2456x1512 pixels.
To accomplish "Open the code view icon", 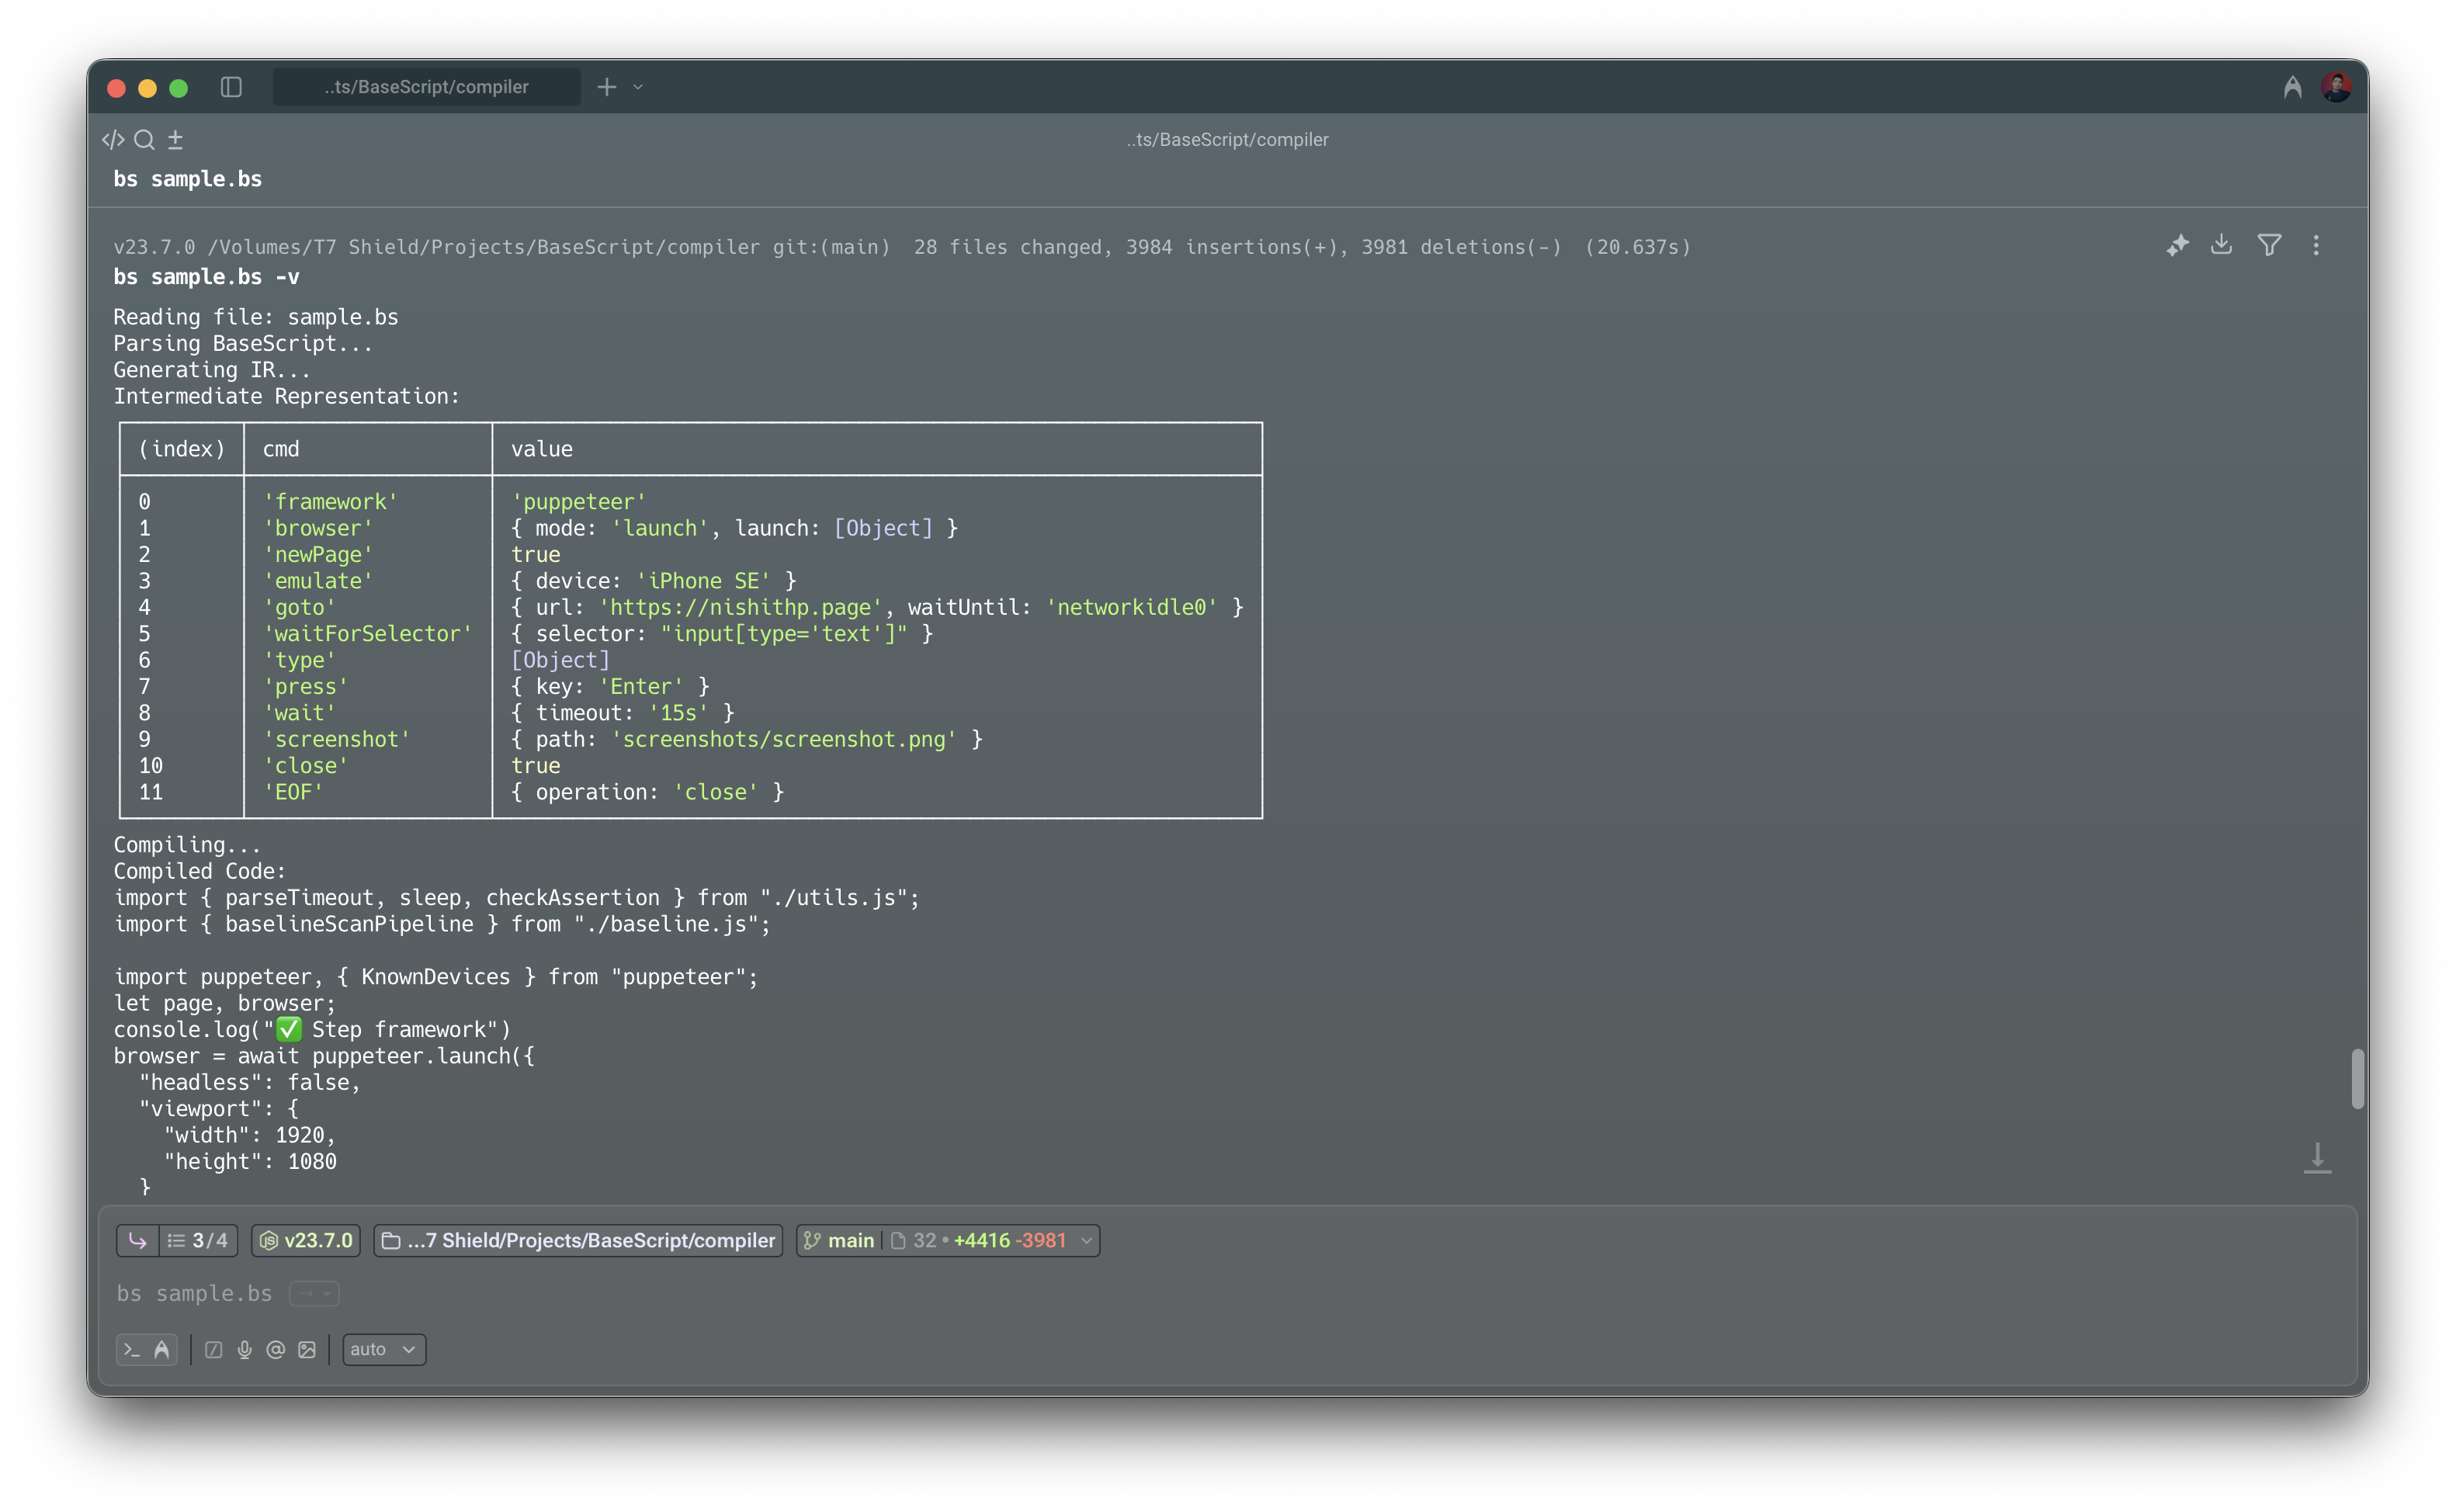I will point(113,140).
